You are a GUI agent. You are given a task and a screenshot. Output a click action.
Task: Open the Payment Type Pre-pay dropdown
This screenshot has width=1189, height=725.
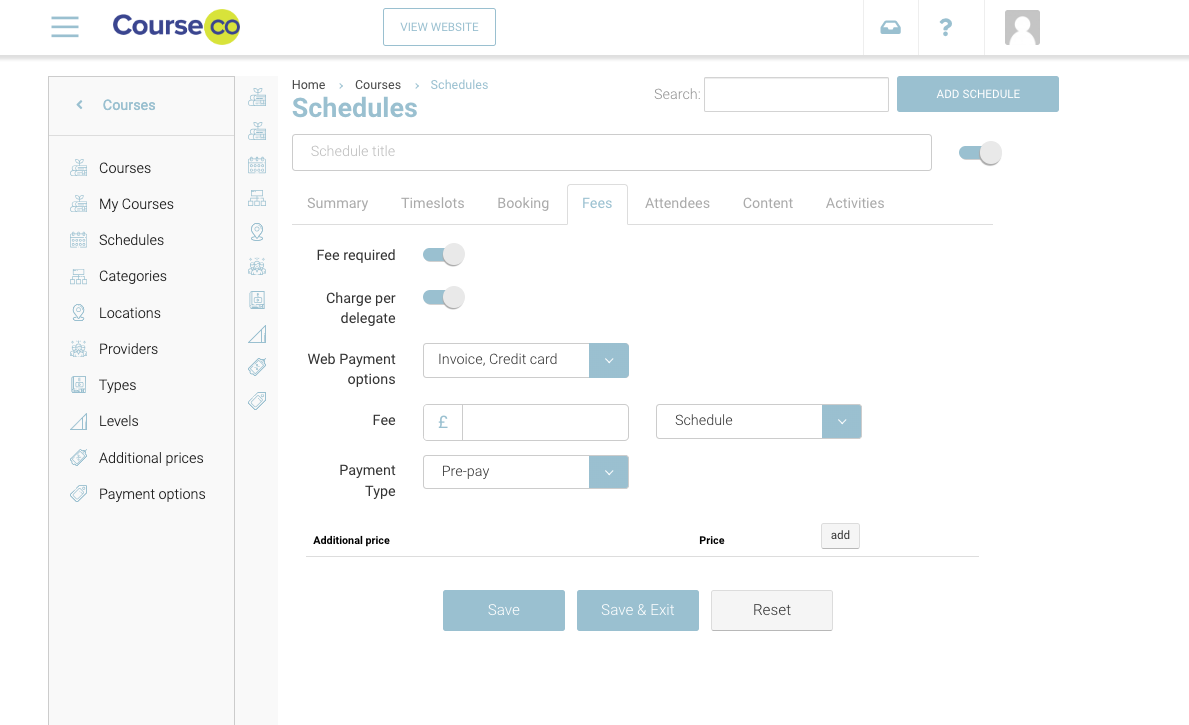(x=608, y=472)
